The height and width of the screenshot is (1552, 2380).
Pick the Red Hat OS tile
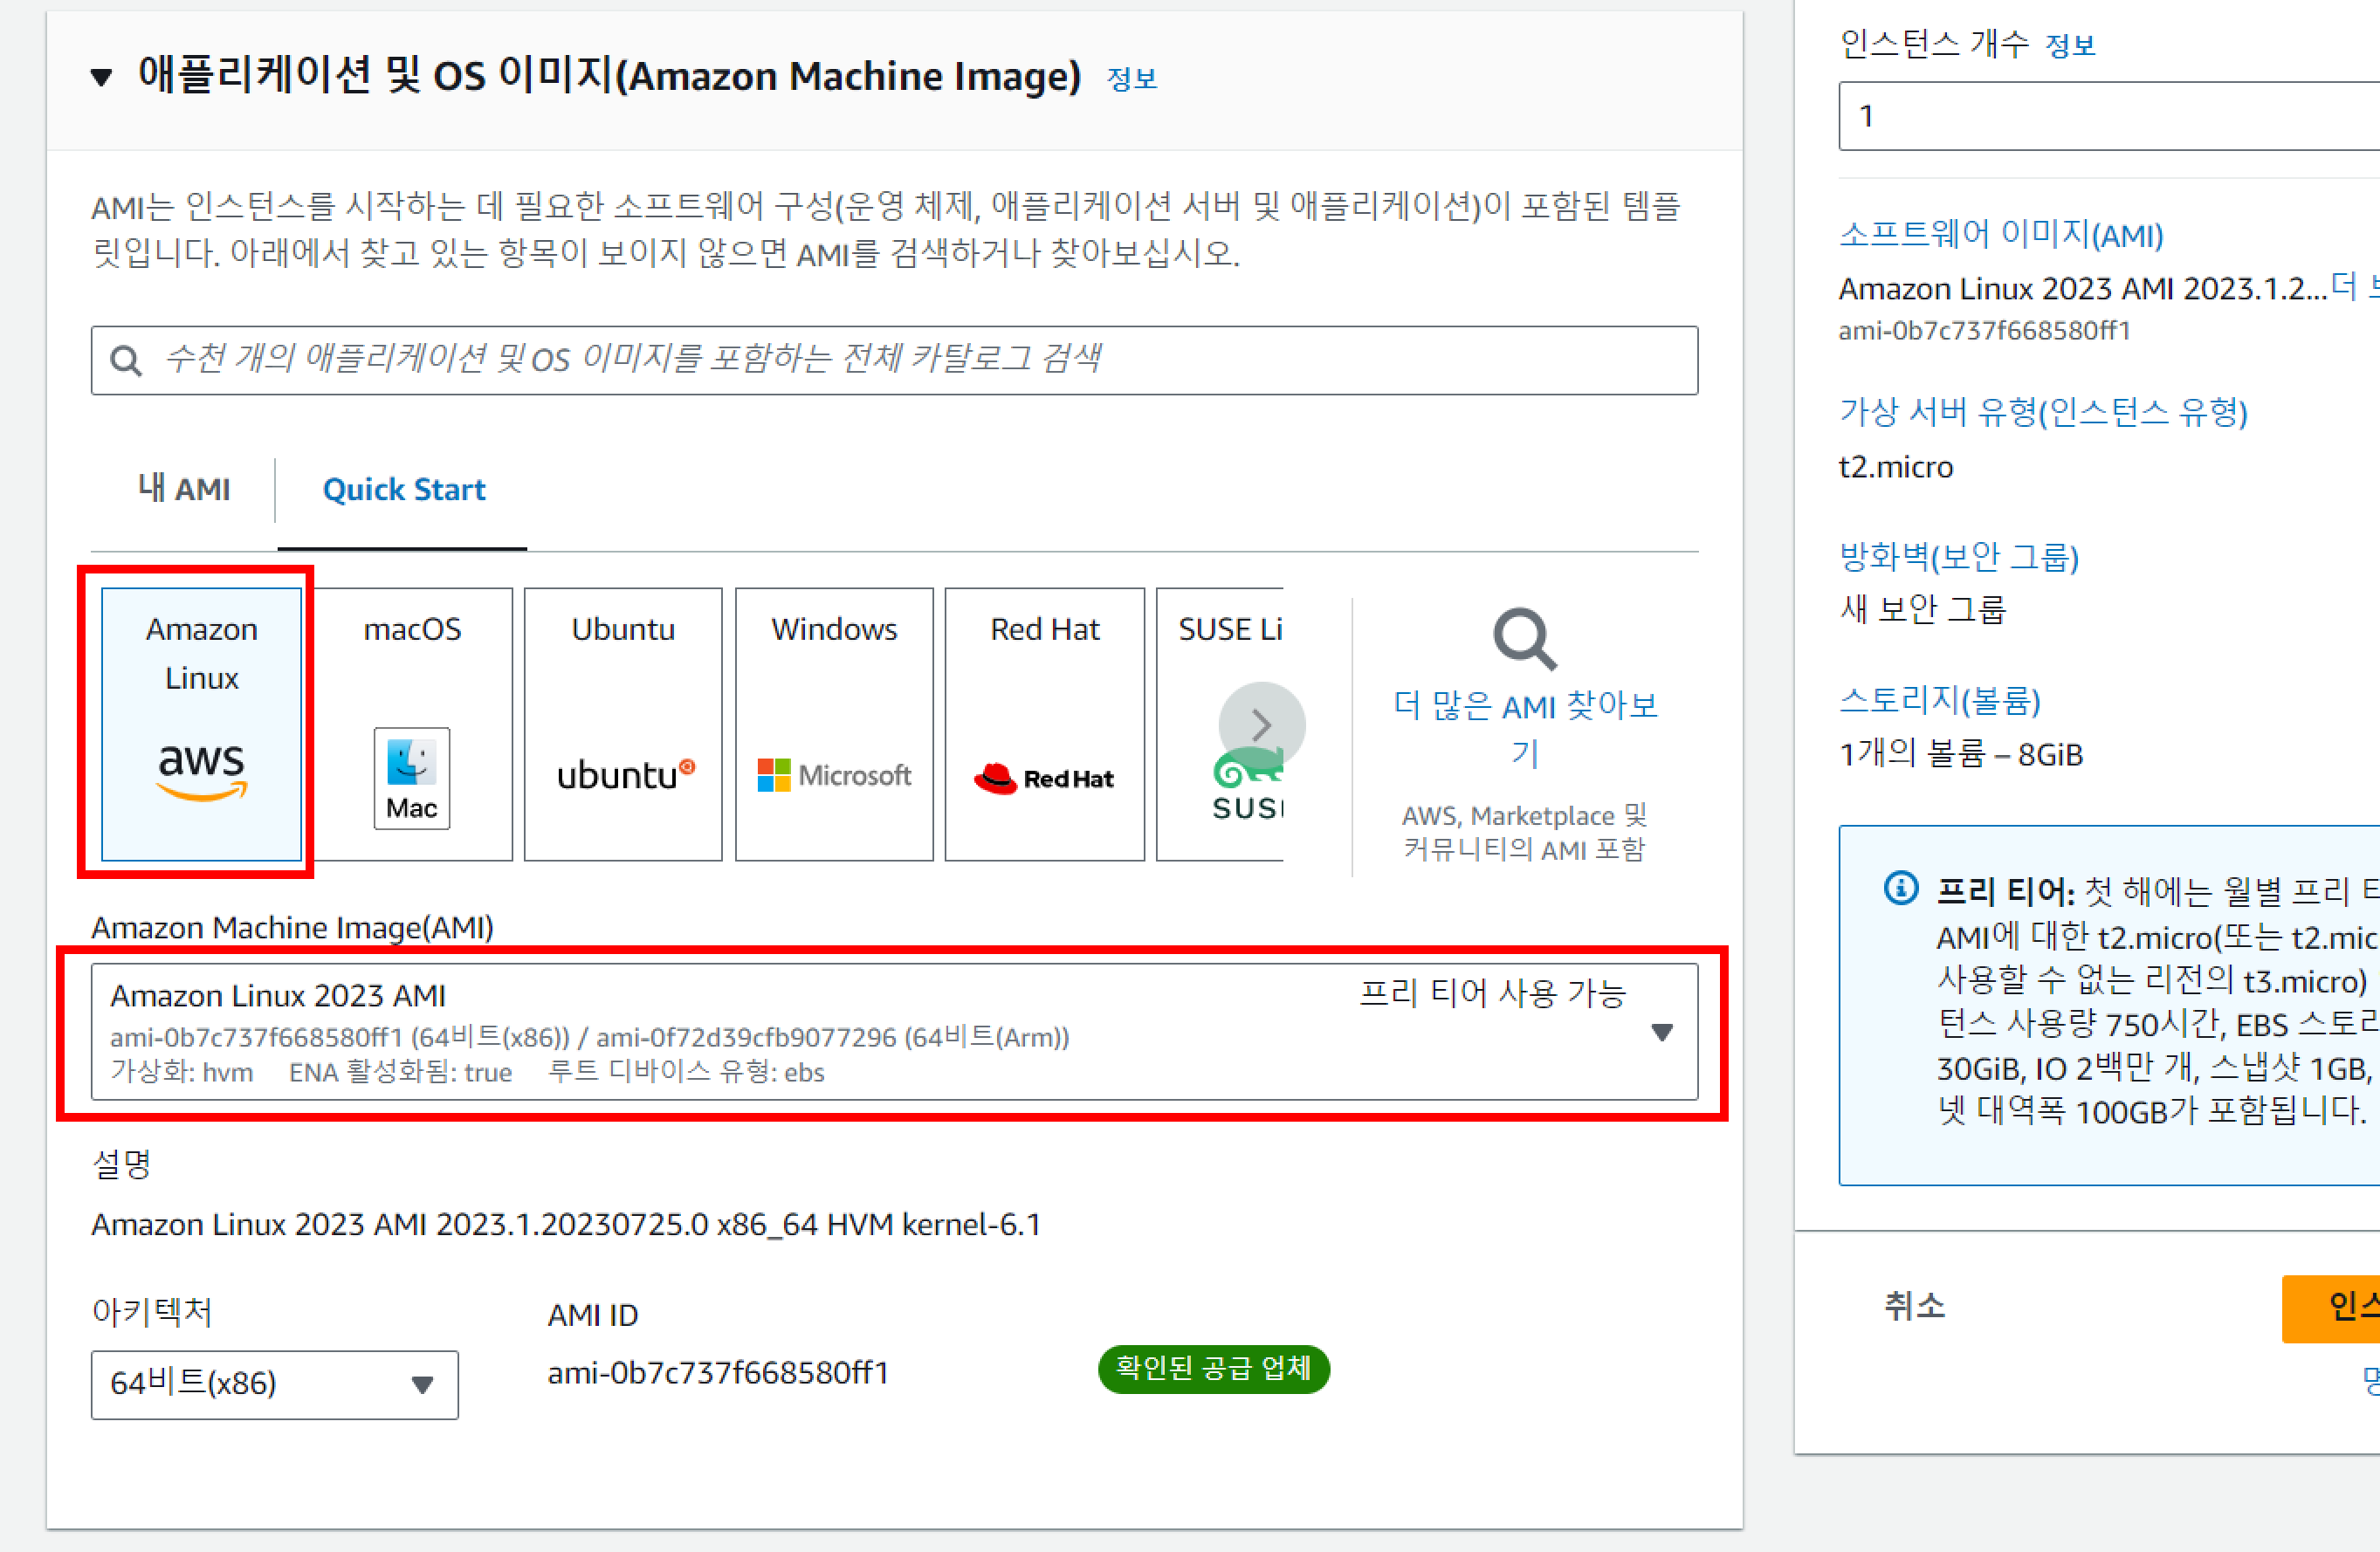[x=1044, y=724]
